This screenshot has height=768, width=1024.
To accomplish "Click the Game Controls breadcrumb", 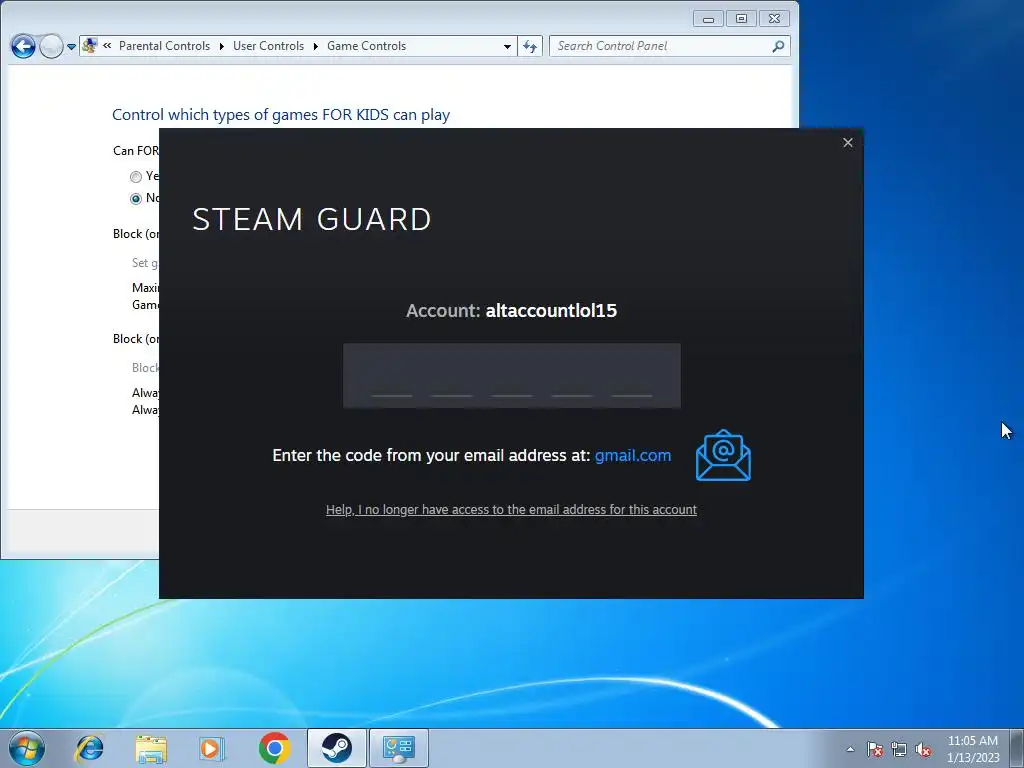I will [x=366, y=46].
